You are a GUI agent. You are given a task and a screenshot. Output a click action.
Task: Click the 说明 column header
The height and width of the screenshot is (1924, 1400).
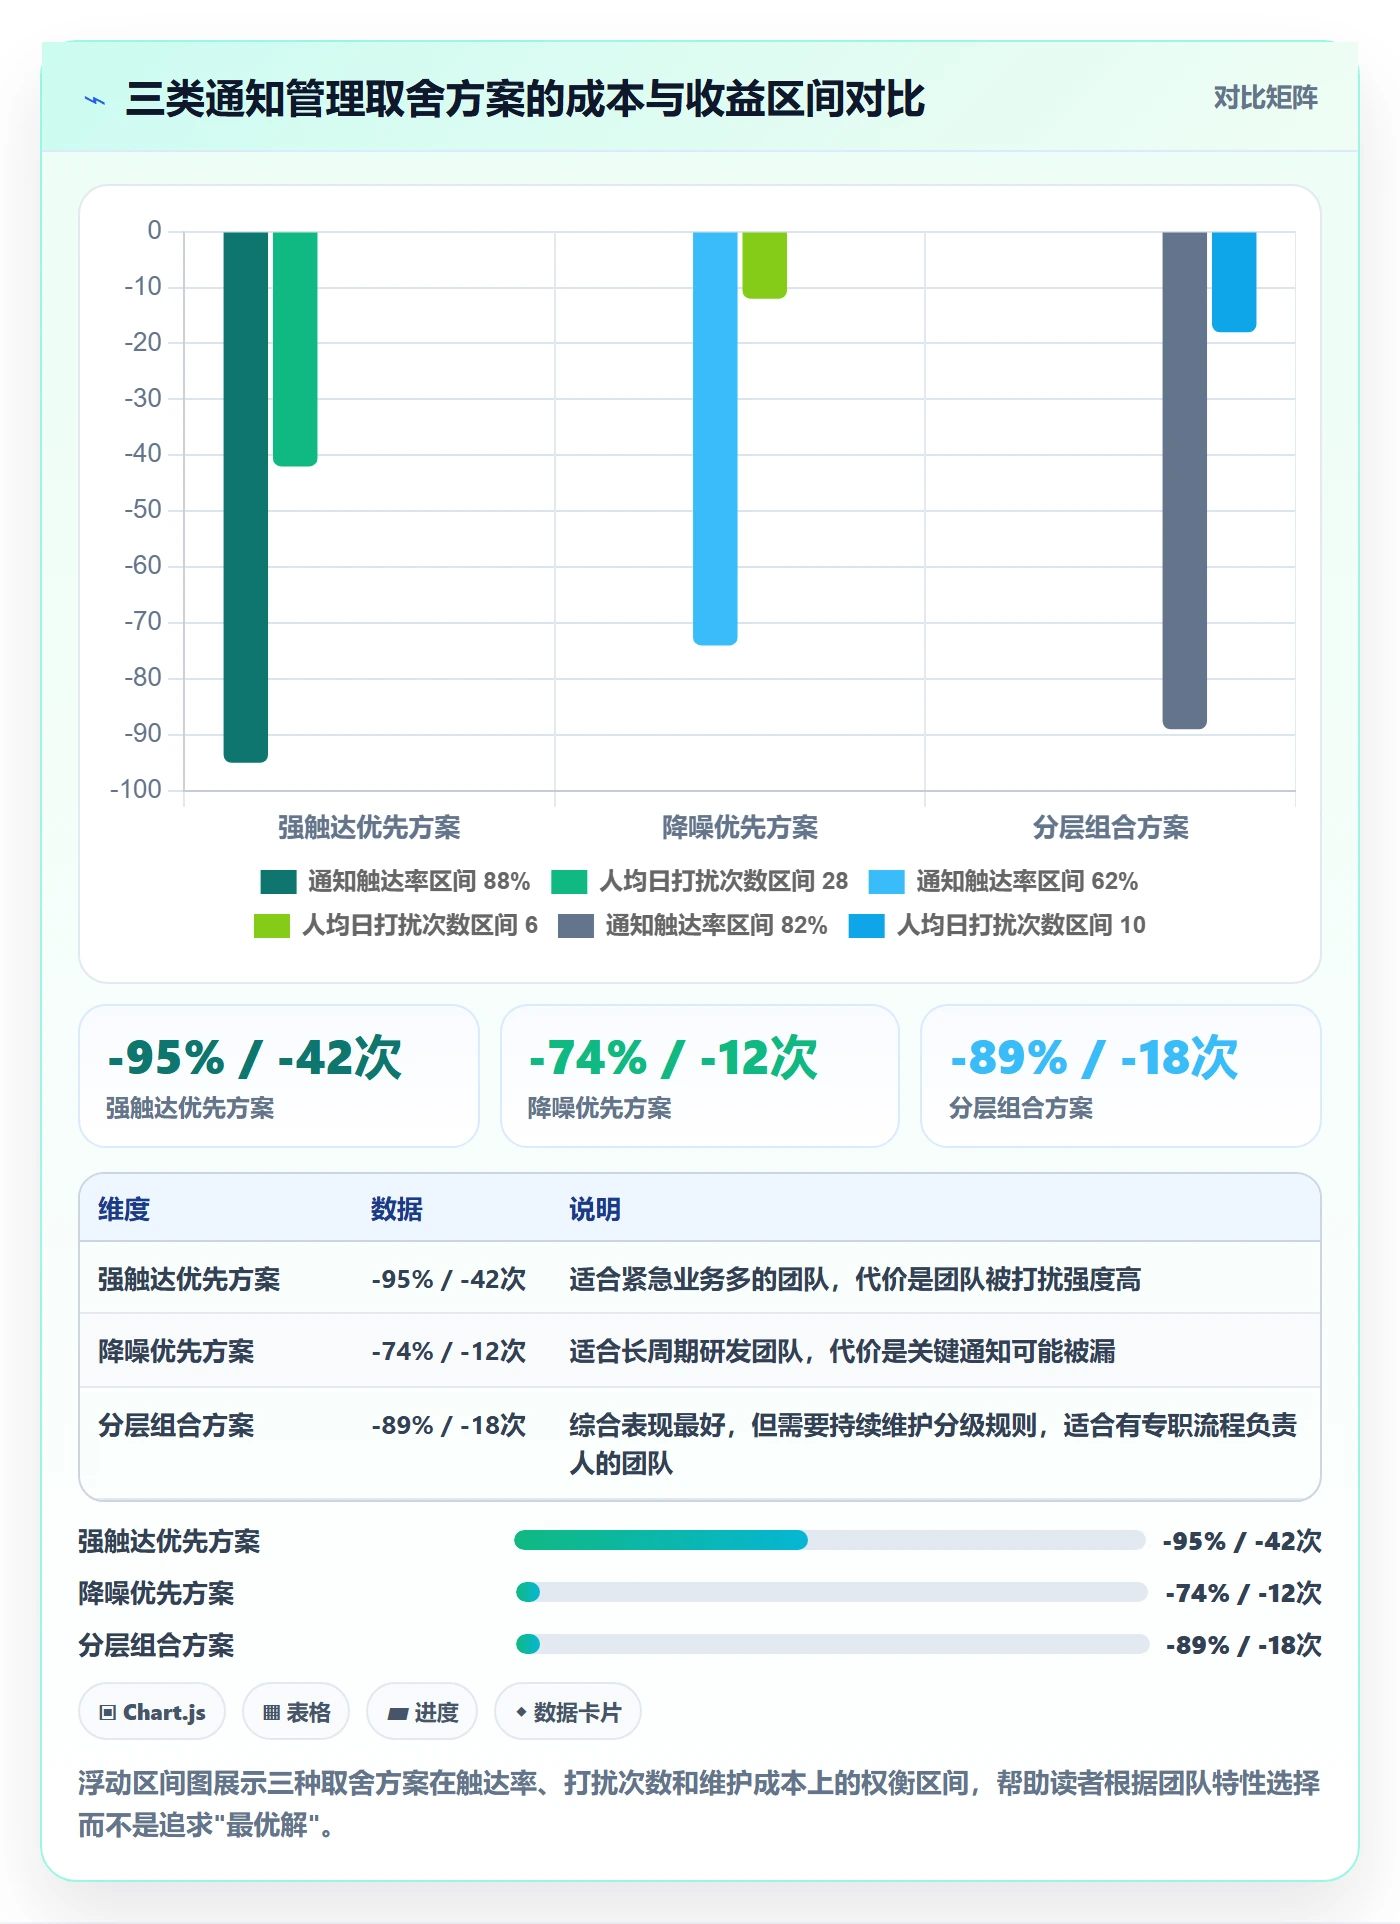pyautogui.click(x=595, y=1209)
